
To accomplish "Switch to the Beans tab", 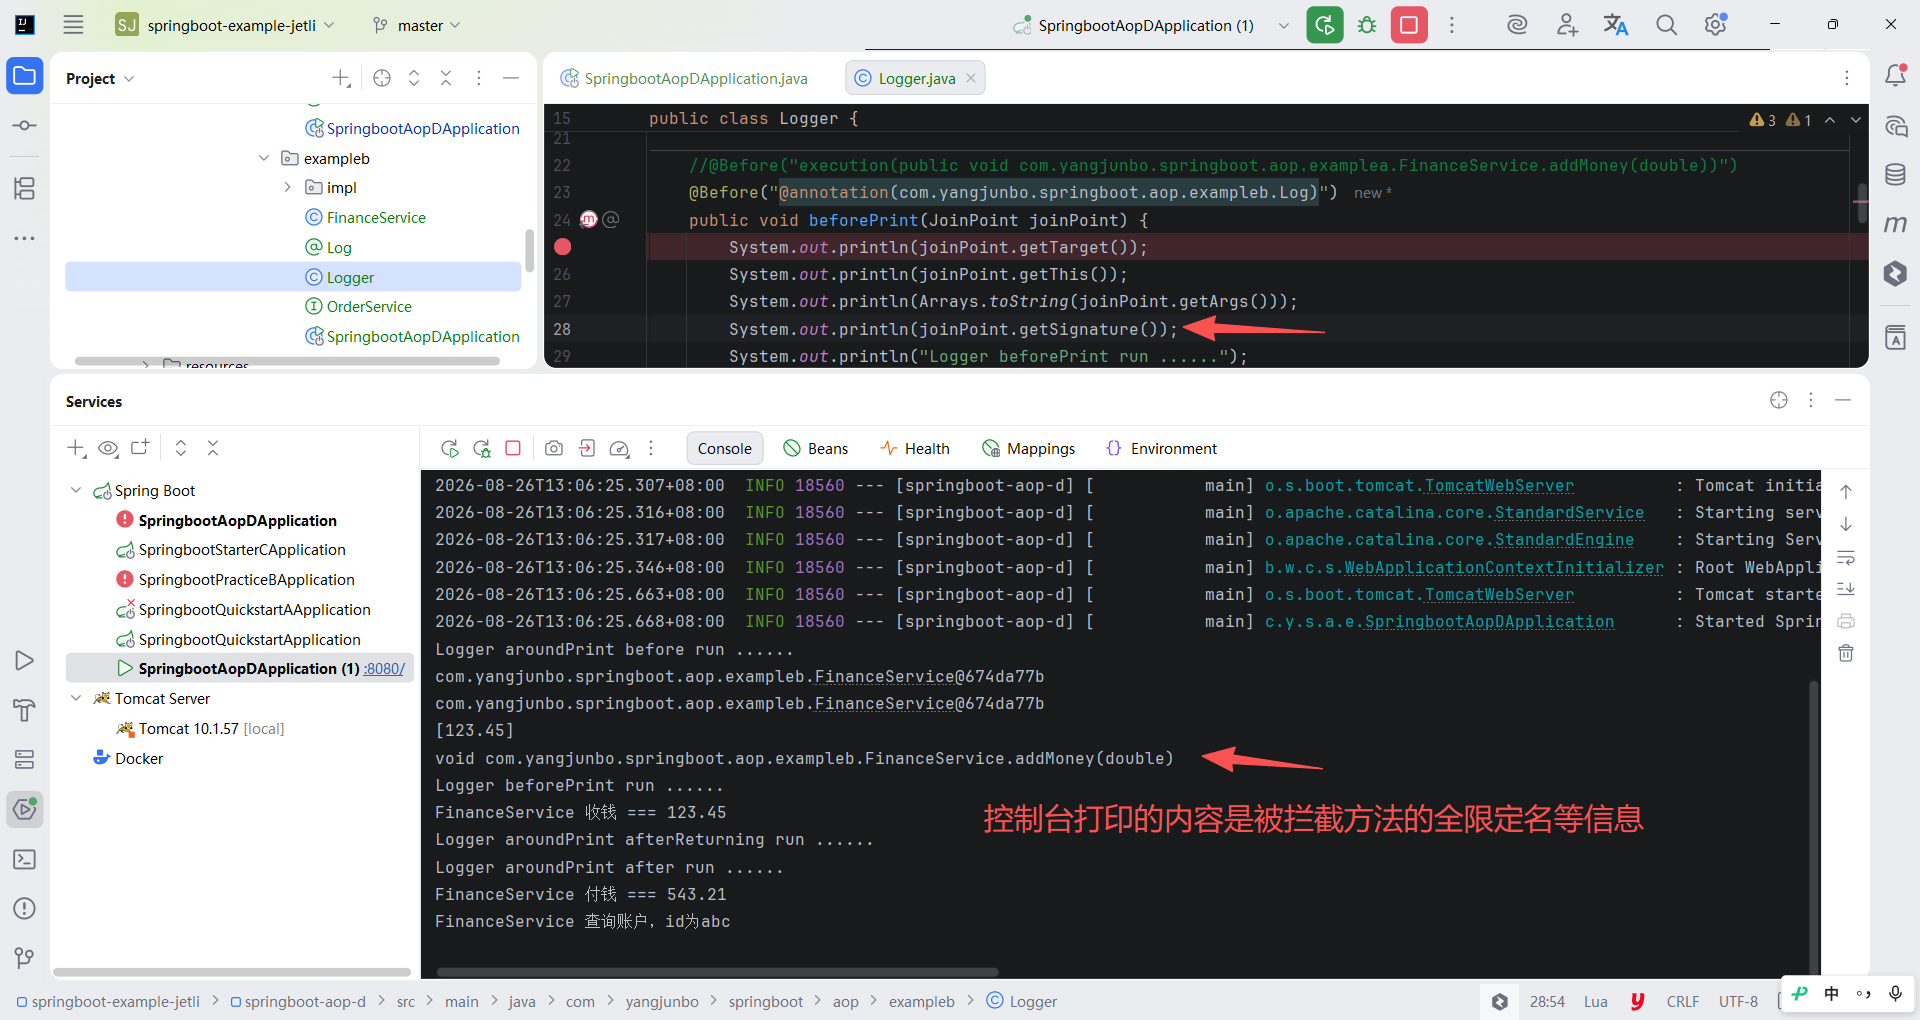I will [x=816, y=448].
